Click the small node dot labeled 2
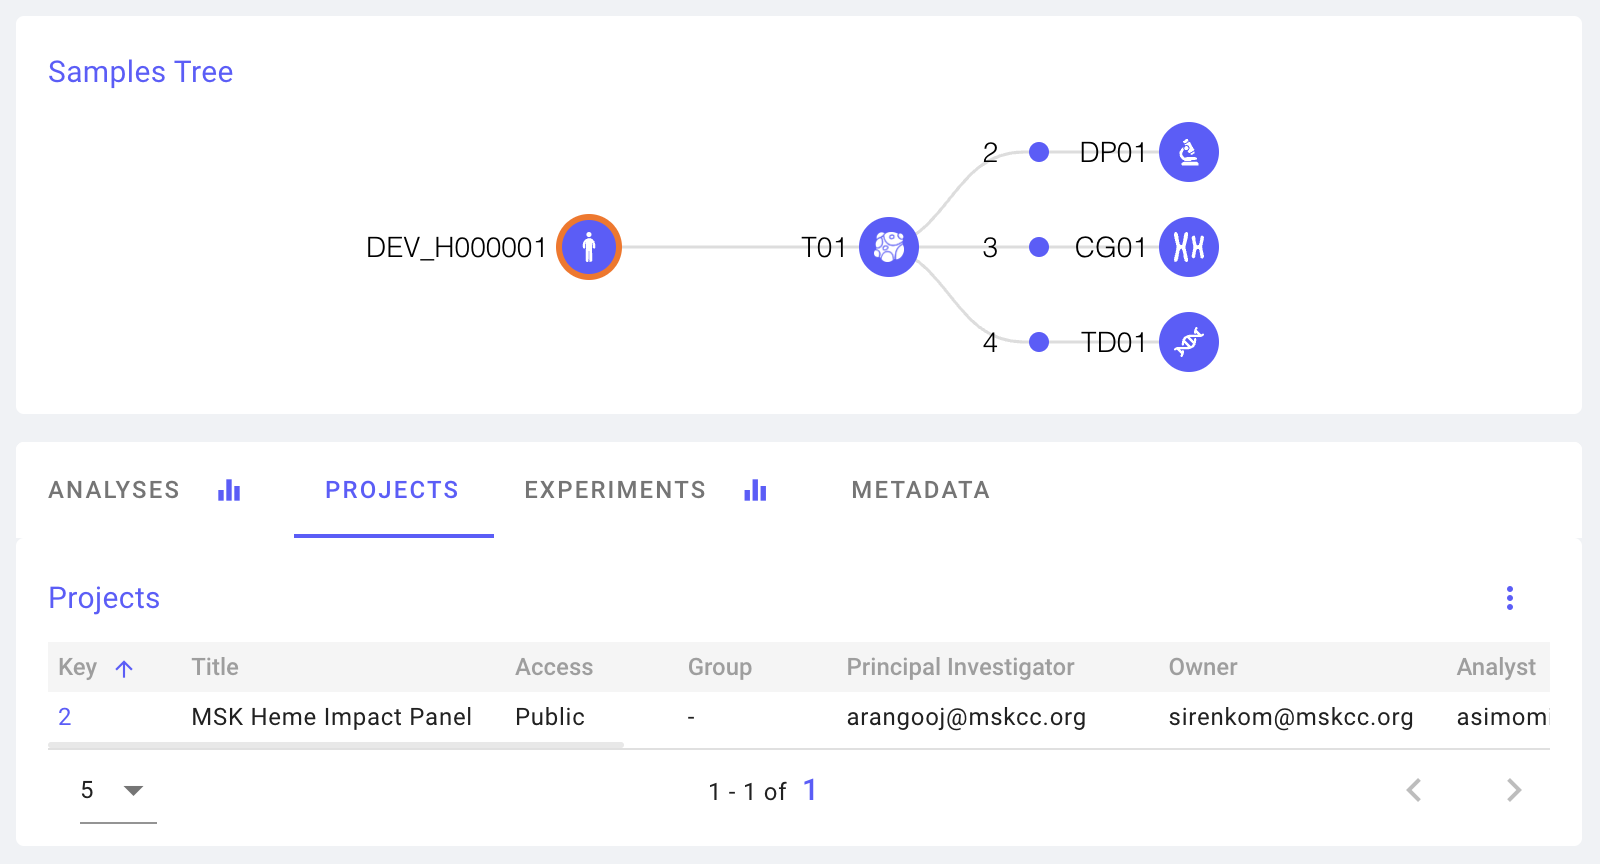This screenshot has height=864, width=1600. pyautogui.click(x=1039, y=152)
